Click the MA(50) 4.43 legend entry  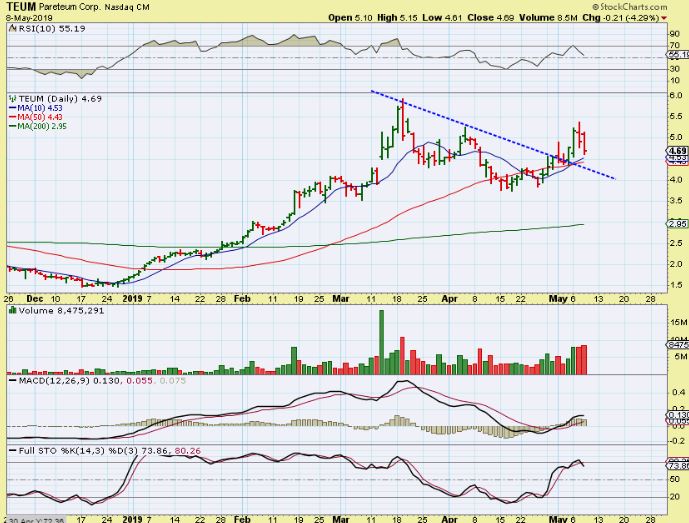36,117
